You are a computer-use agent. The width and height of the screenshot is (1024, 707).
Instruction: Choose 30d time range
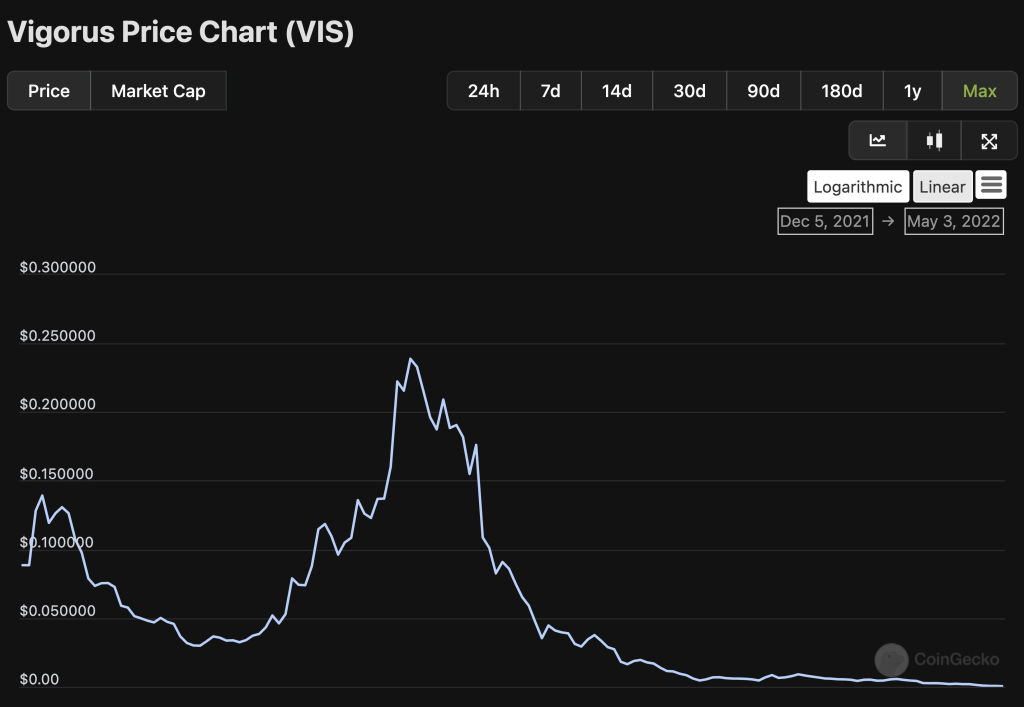690,91
